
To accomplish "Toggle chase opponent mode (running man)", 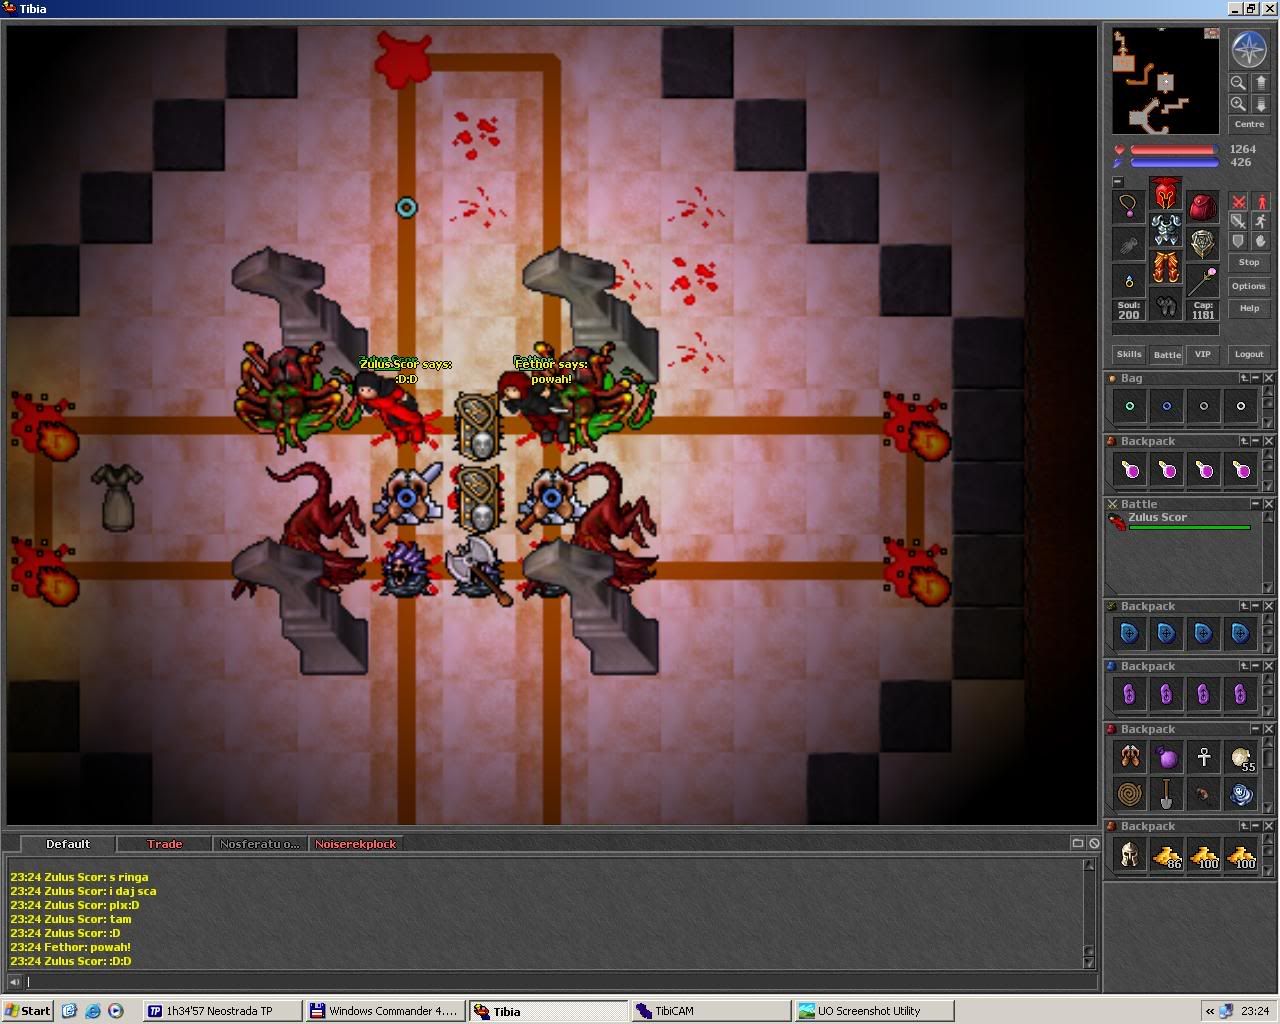I will (x=1261, y=221).
